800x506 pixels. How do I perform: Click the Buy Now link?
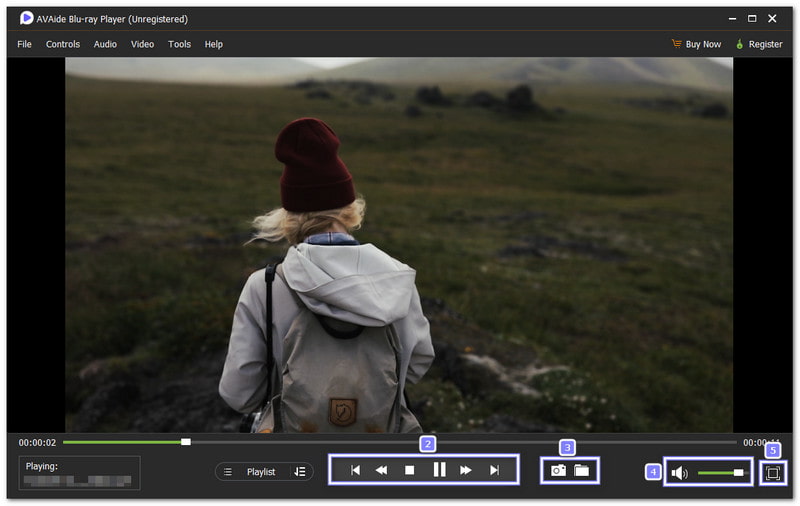pyautogui.click(x=696, y=44)
